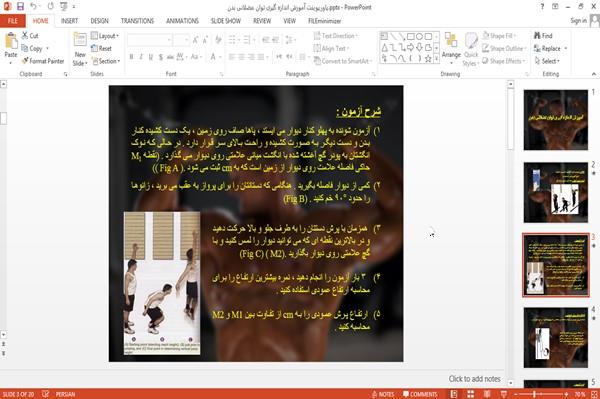Click Convert to SmartArt
Viewport: 600px width, 399px height.
[343, 61]
